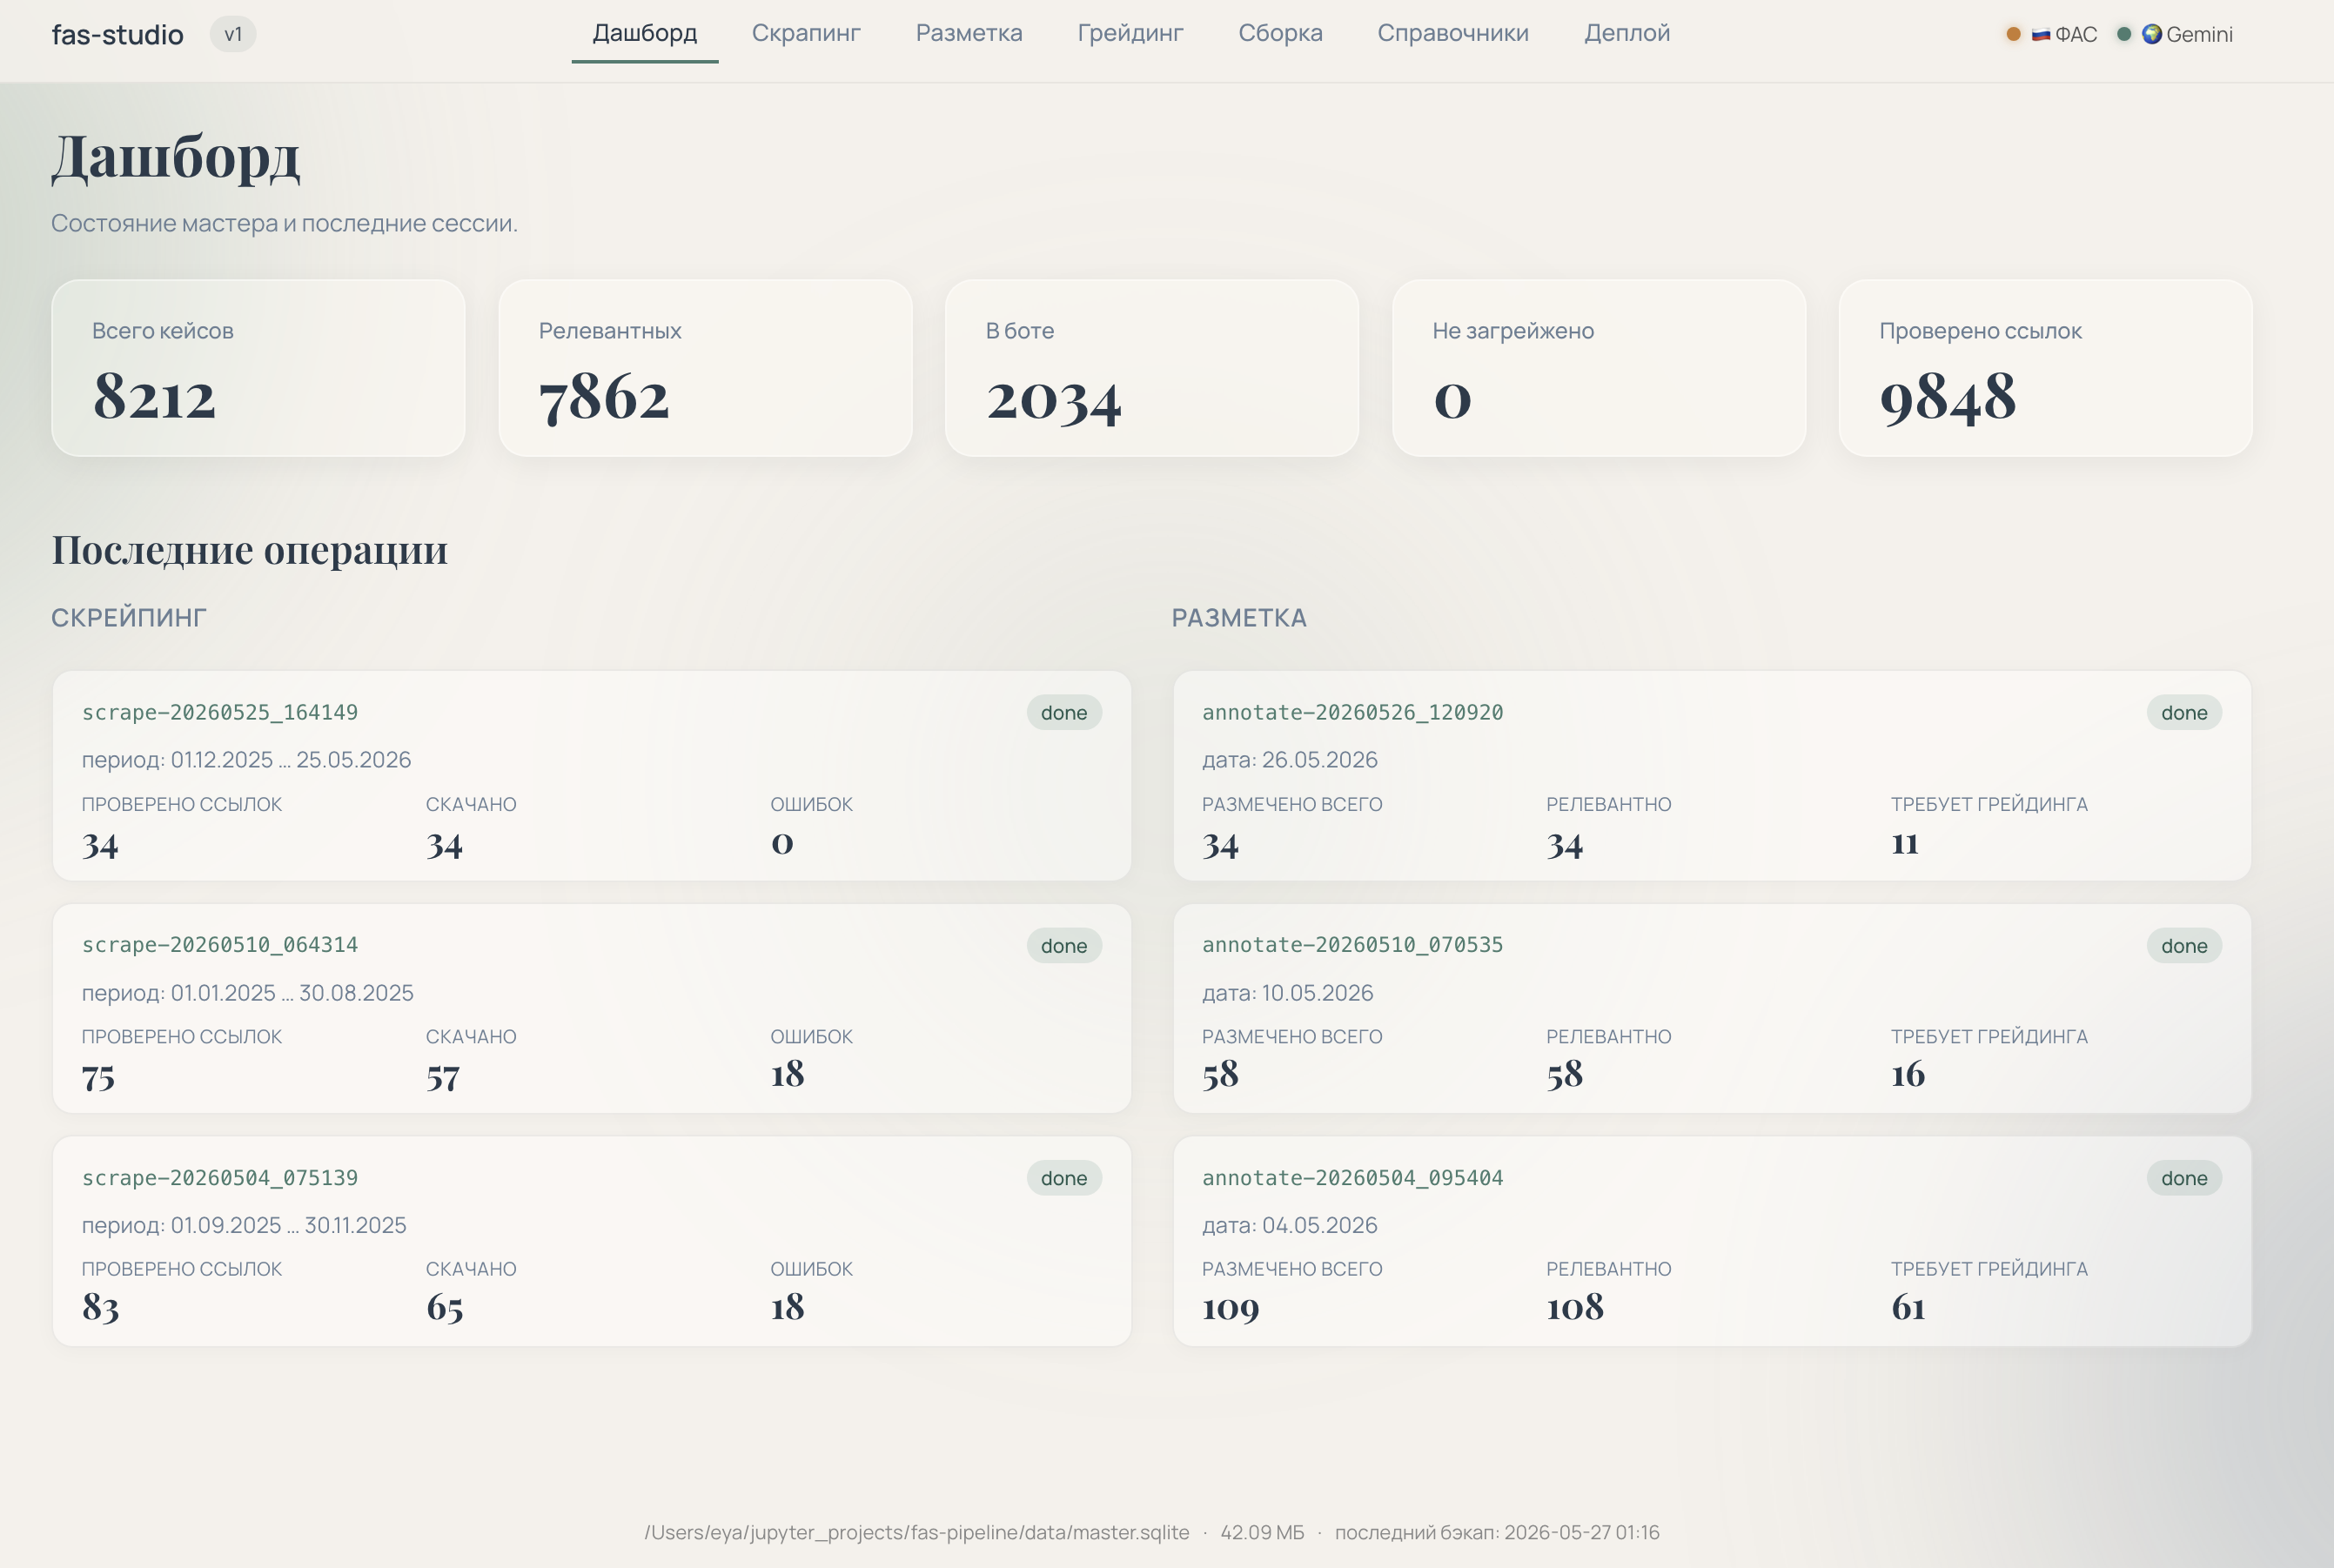
Task: Click the последний бэкап timestamp in footer
Action: [x=1497, y=1532]
